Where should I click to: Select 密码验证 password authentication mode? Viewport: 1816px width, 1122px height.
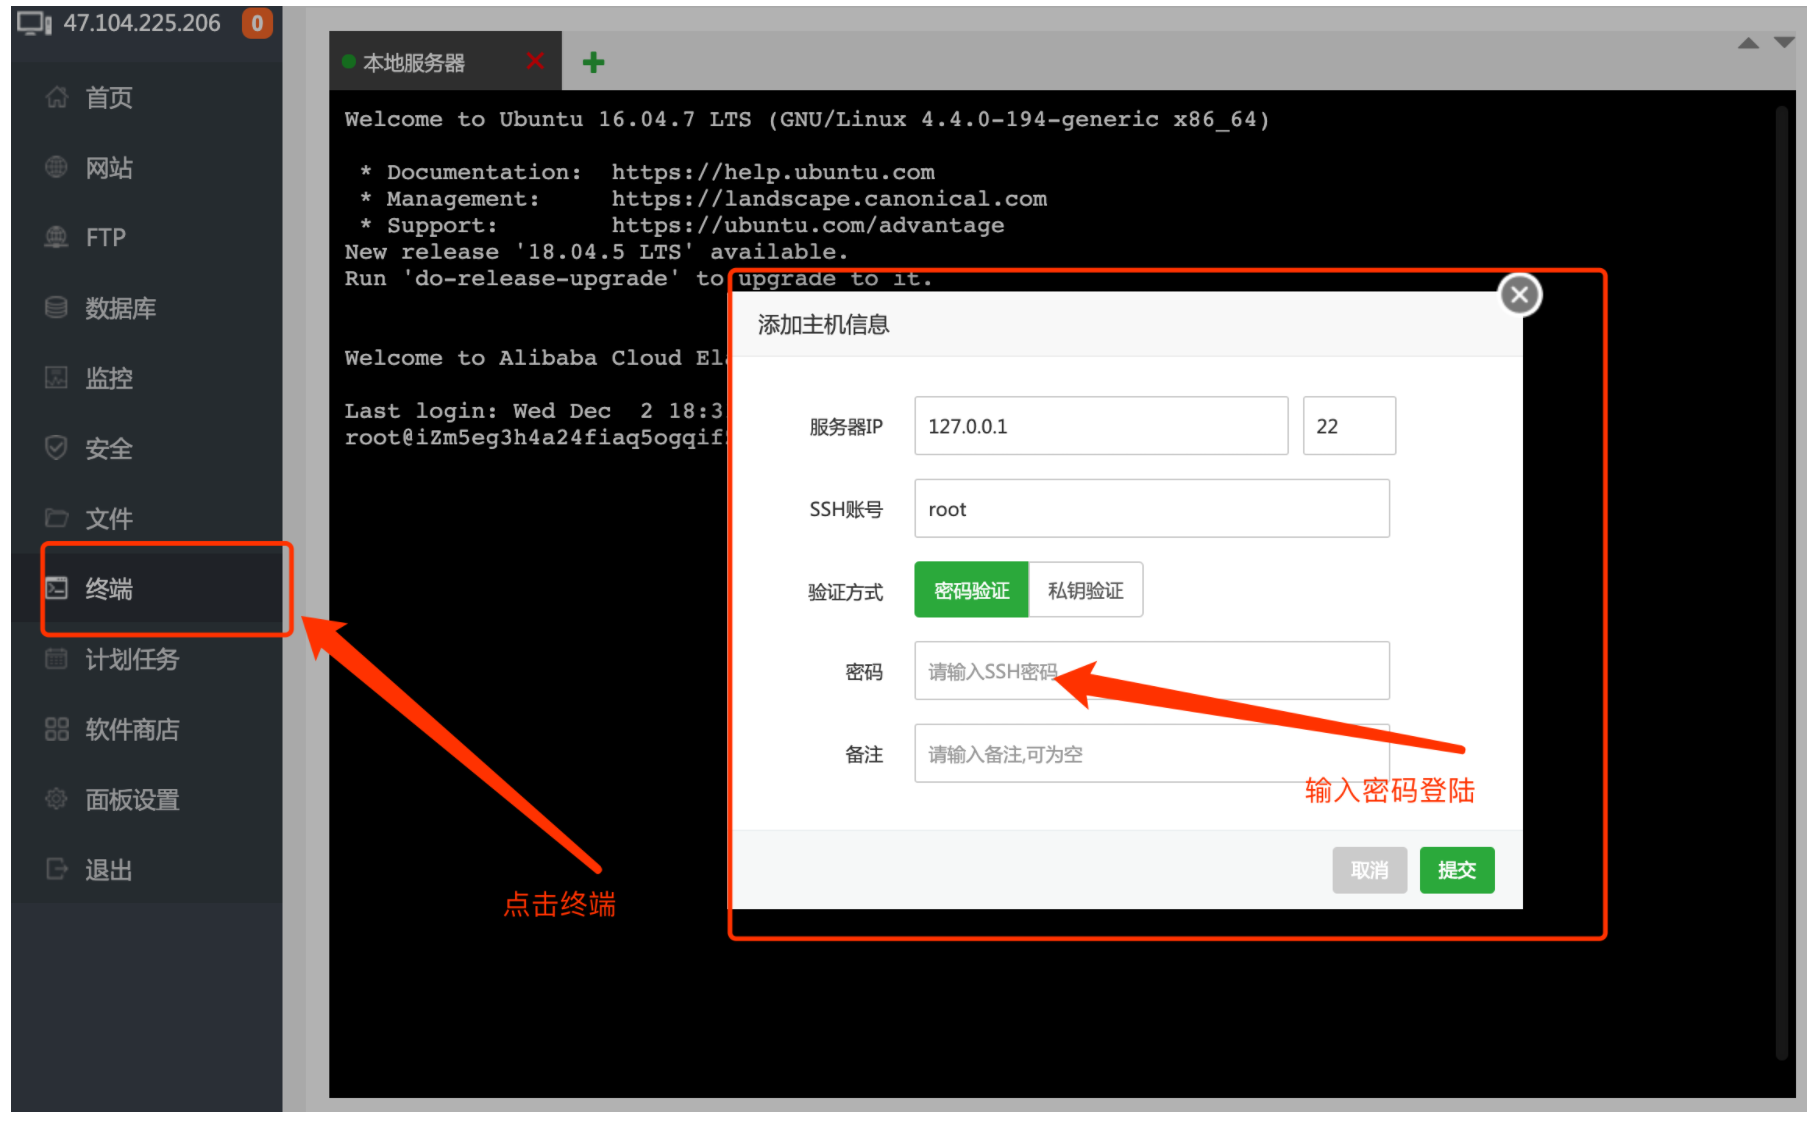tap(970, 589)
